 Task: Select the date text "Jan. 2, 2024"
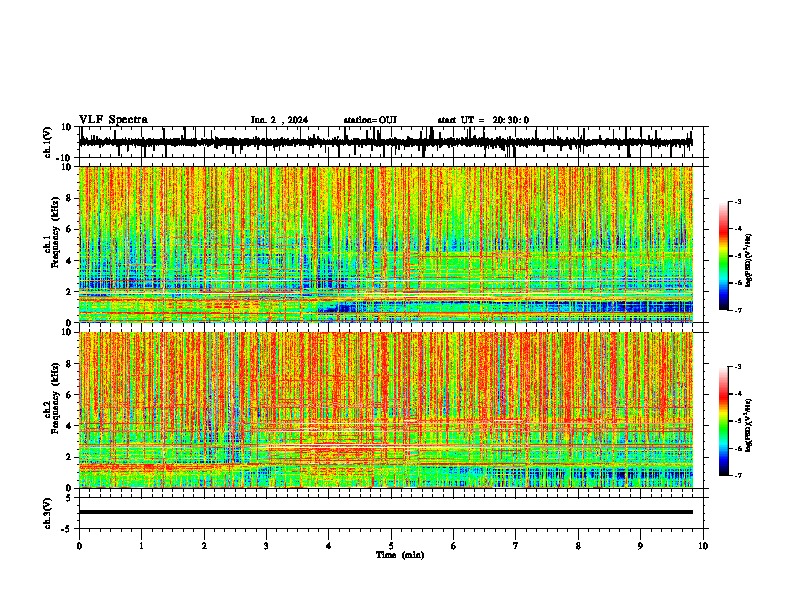pyautogui.click(x=279, y=120)
